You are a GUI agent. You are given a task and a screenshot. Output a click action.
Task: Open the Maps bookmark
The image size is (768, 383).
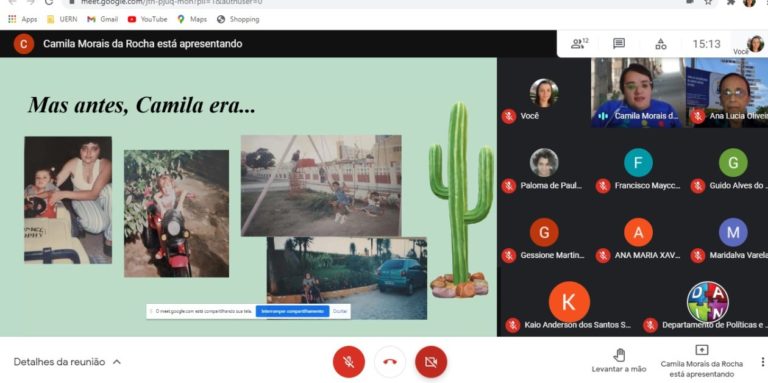click(192, 19)
